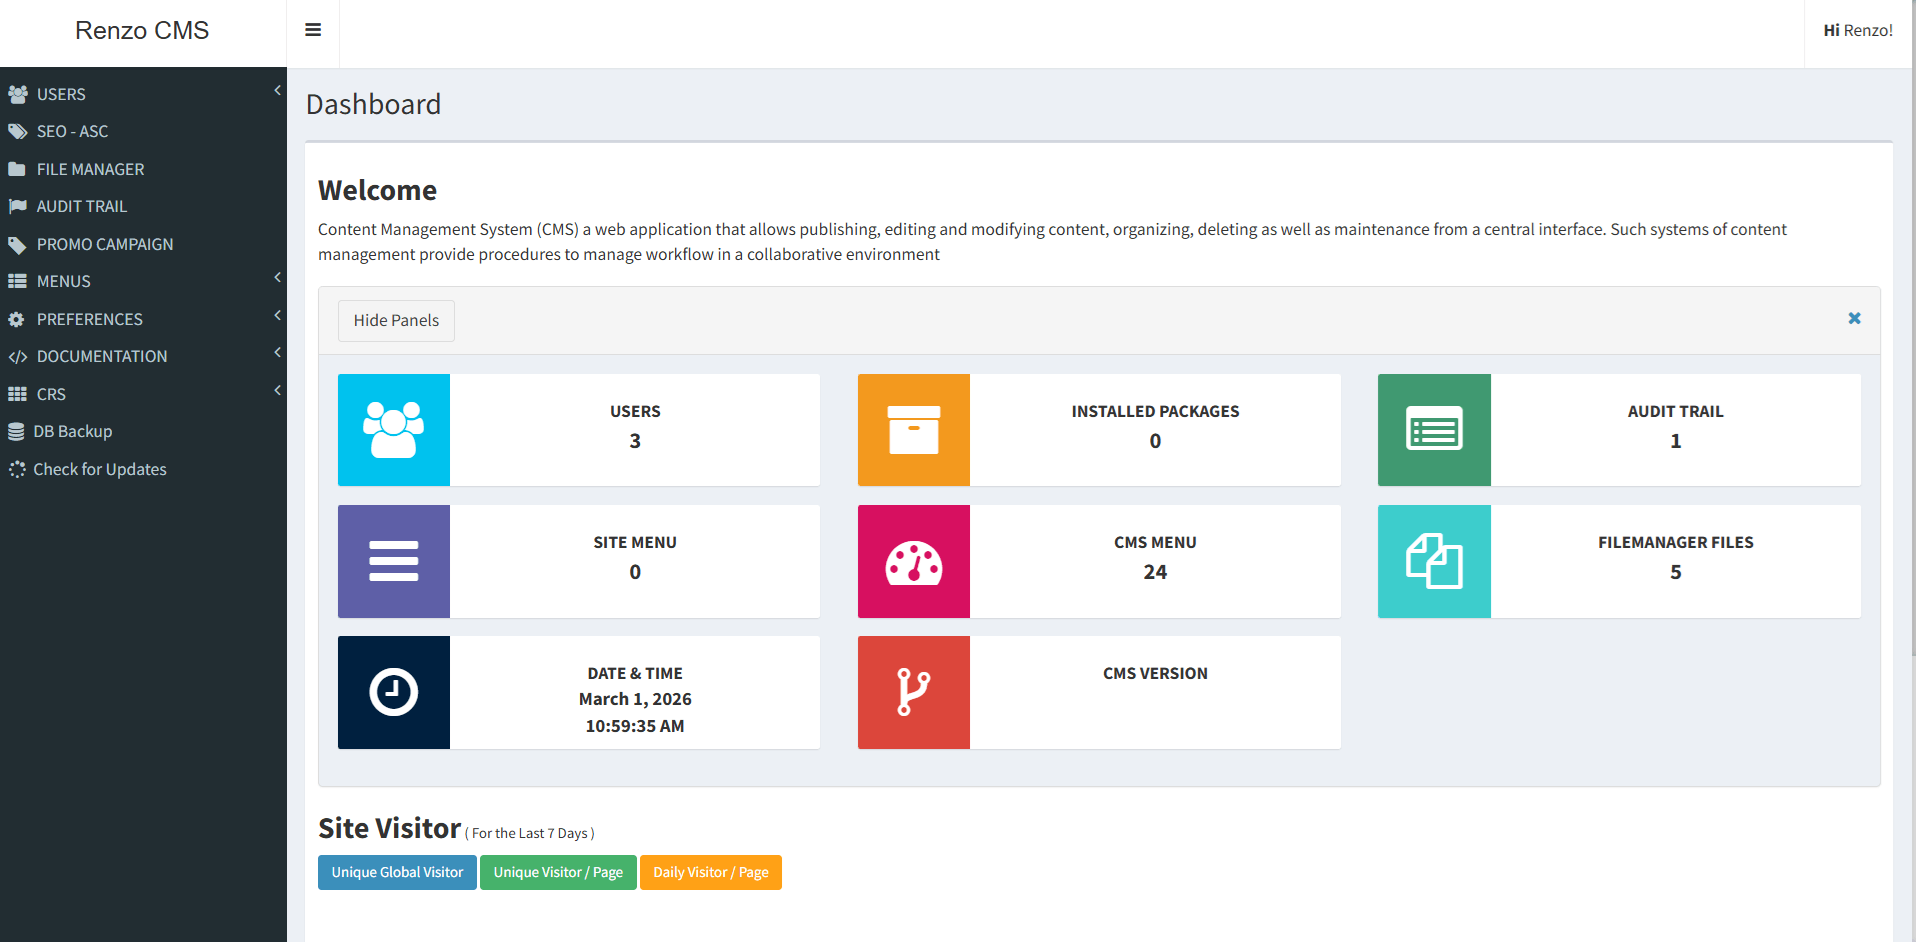The image size is (1916, 942).
Task: Click the orange Installed Packages archive icon
Action: coord(914,430)
